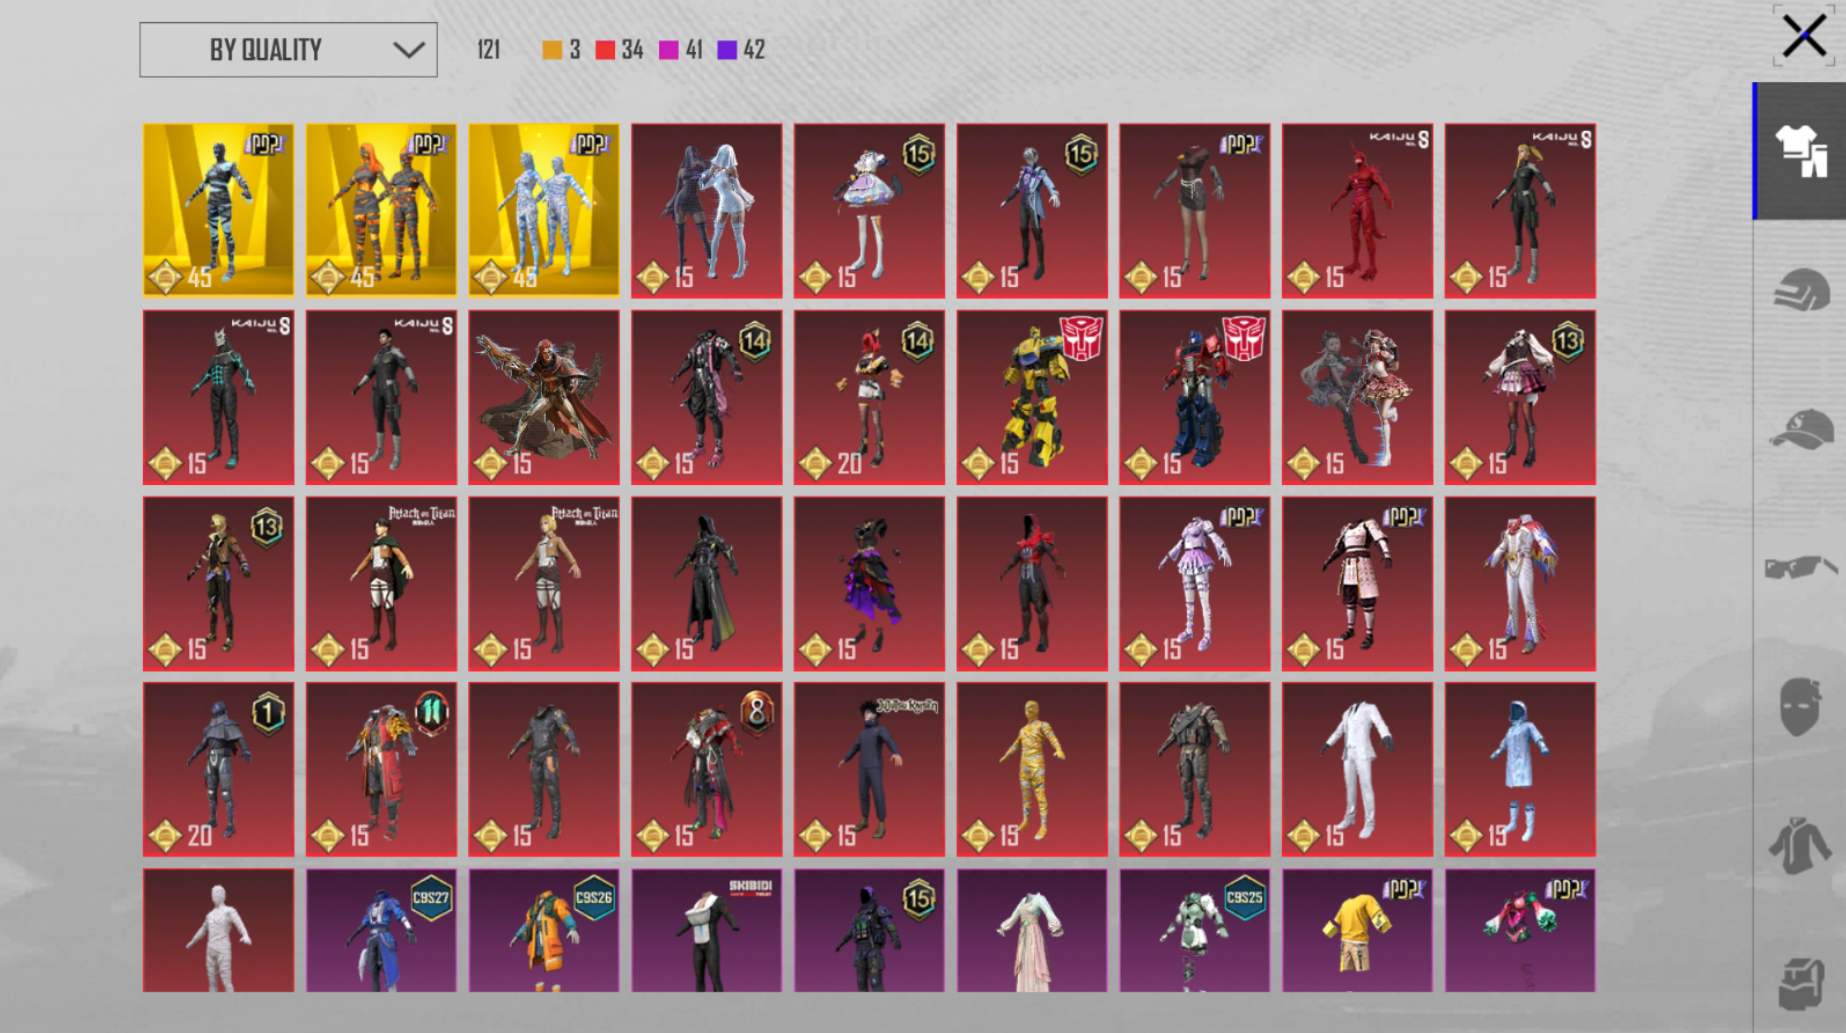Select the black and white pair outfit

[707, 211]
